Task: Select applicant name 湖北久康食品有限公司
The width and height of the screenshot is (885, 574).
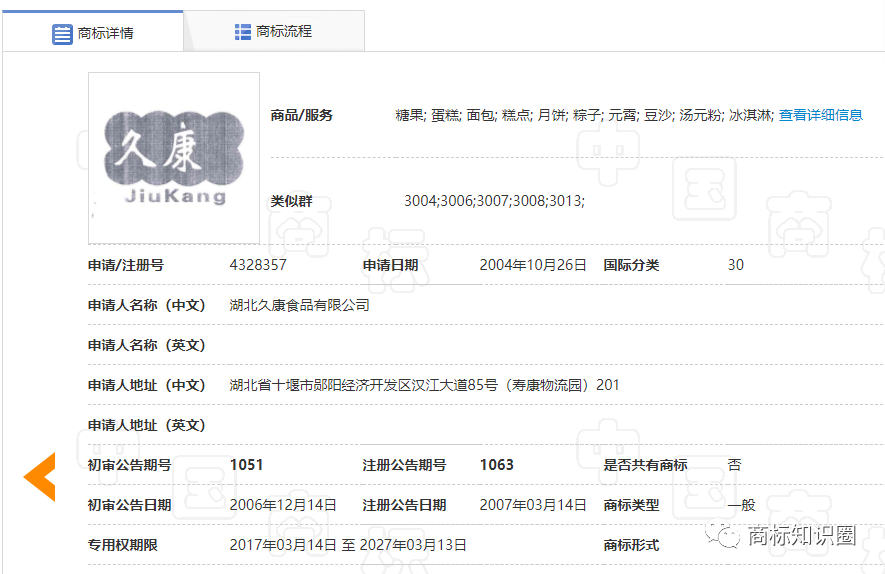Action: [x=299, y=305]
